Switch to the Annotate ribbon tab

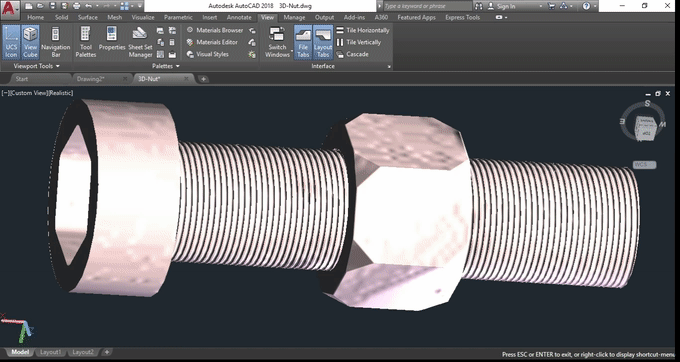pos(239,17)
